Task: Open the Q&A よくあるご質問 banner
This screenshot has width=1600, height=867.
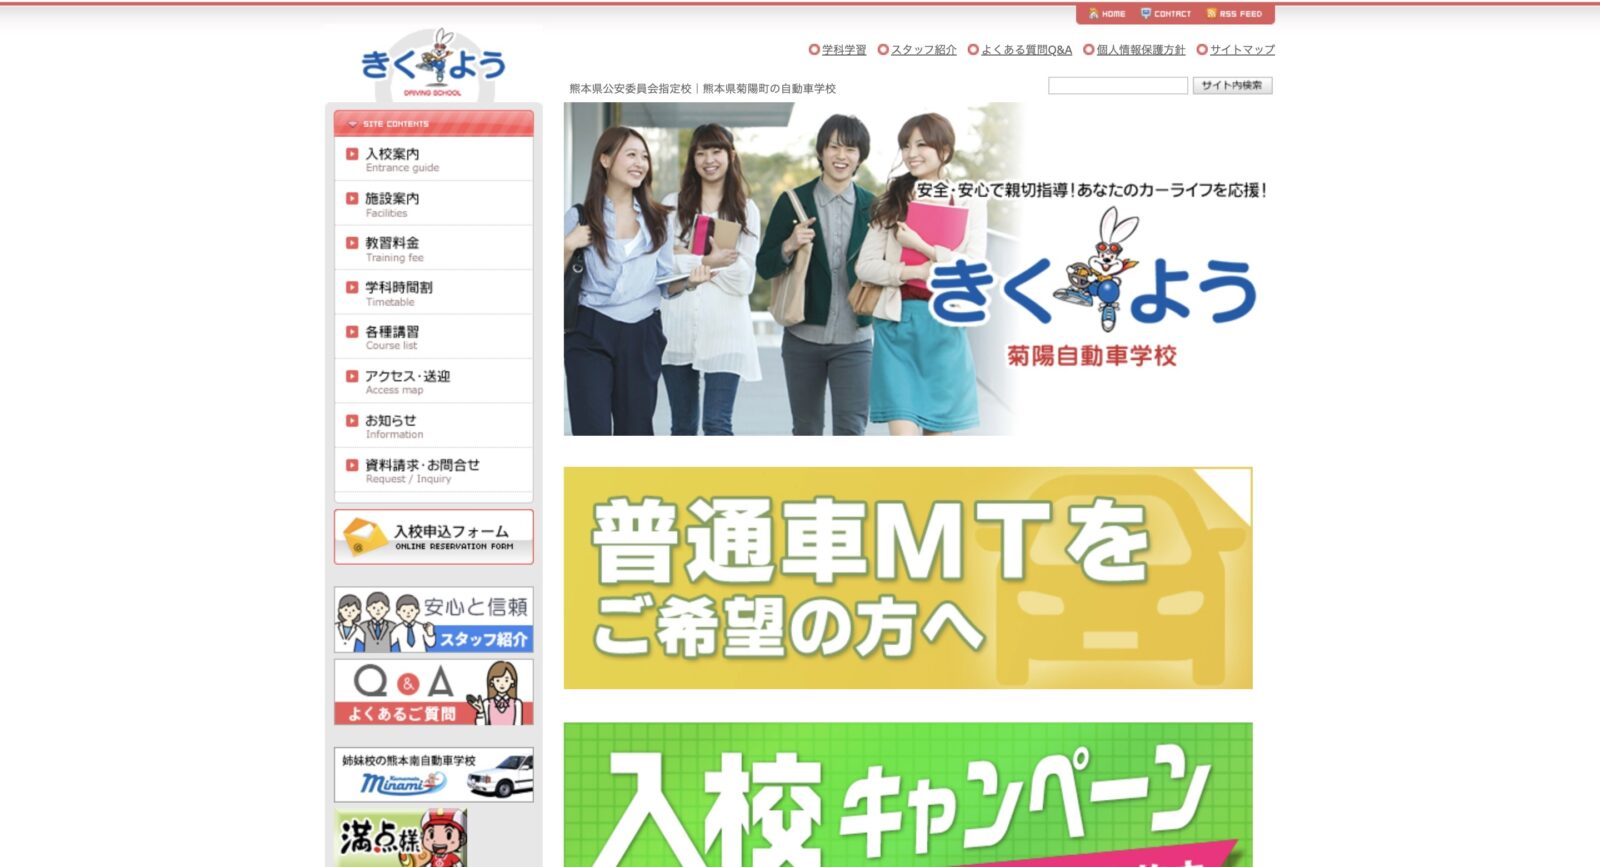Action: [433, 692]
